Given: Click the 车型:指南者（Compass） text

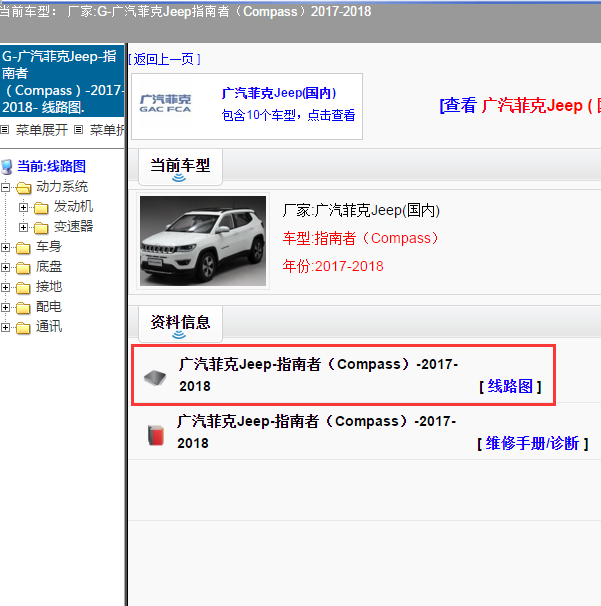Looking at the screenshot, I should click(x=360, y=238).
